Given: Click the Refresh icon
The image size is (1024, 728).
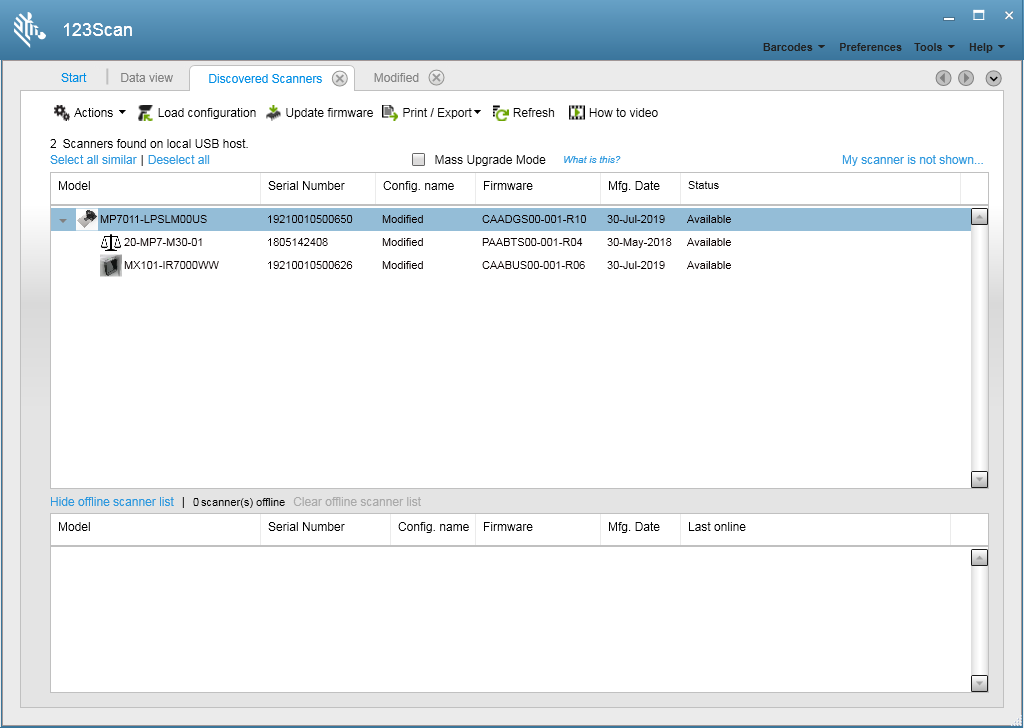Looking at the screenshot, I should coord(501,114).
